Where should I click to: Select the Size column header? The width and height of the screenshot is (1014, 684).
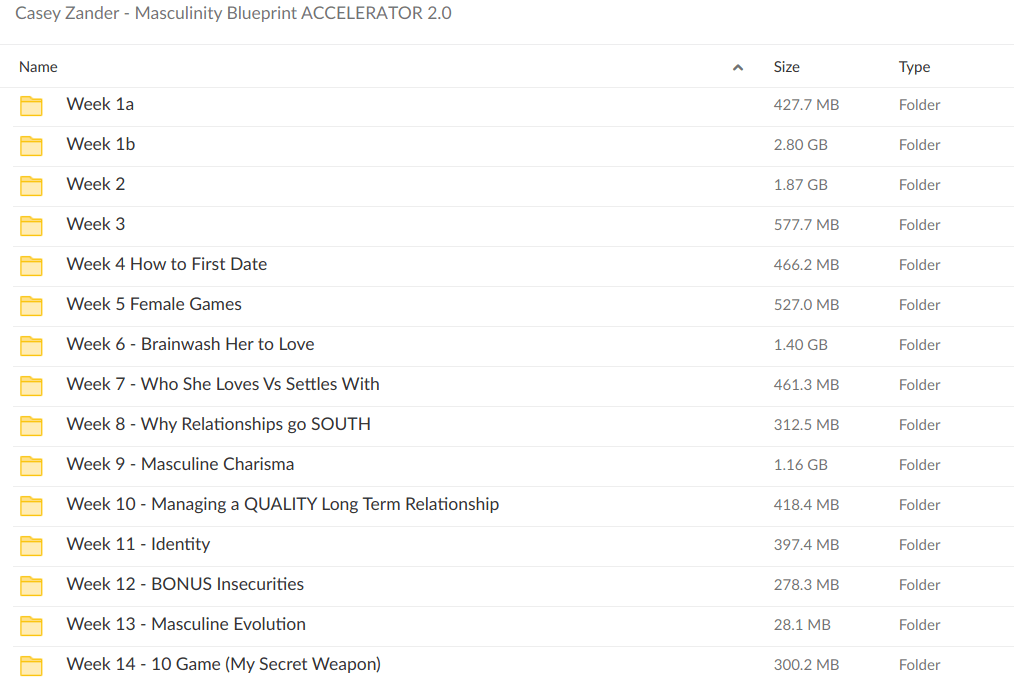(786, 67)
